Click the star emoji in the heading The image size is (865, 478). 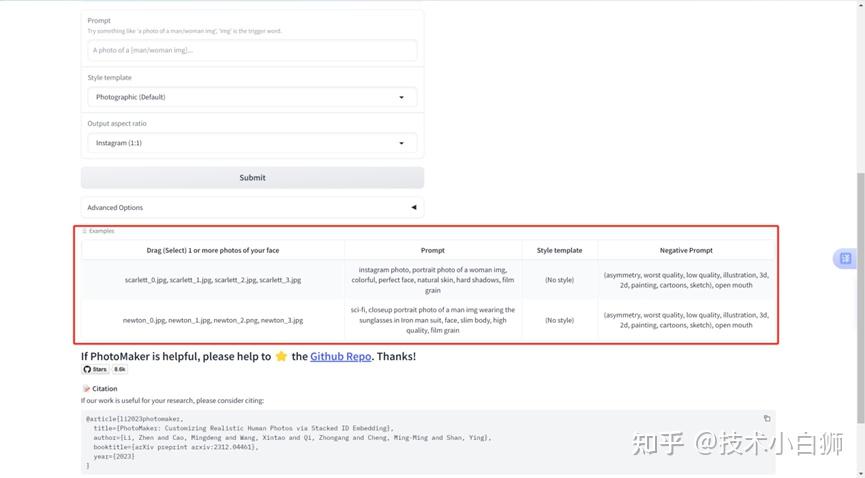[x=281, y=356]
